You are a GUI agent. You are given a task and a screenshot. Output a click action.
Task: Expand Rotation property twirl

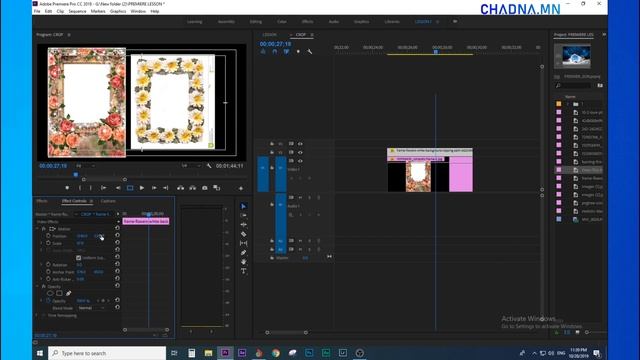(41, 264)
